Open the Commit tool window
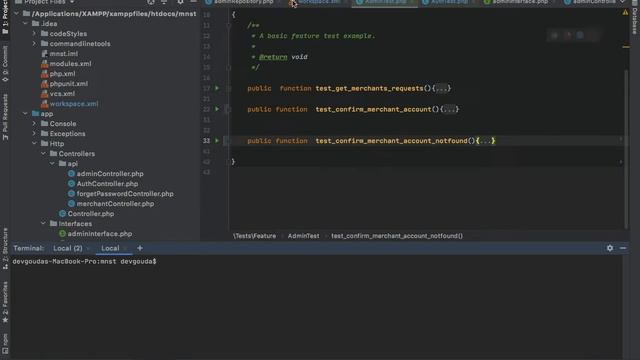640x360 pixels. click(5, 63)
